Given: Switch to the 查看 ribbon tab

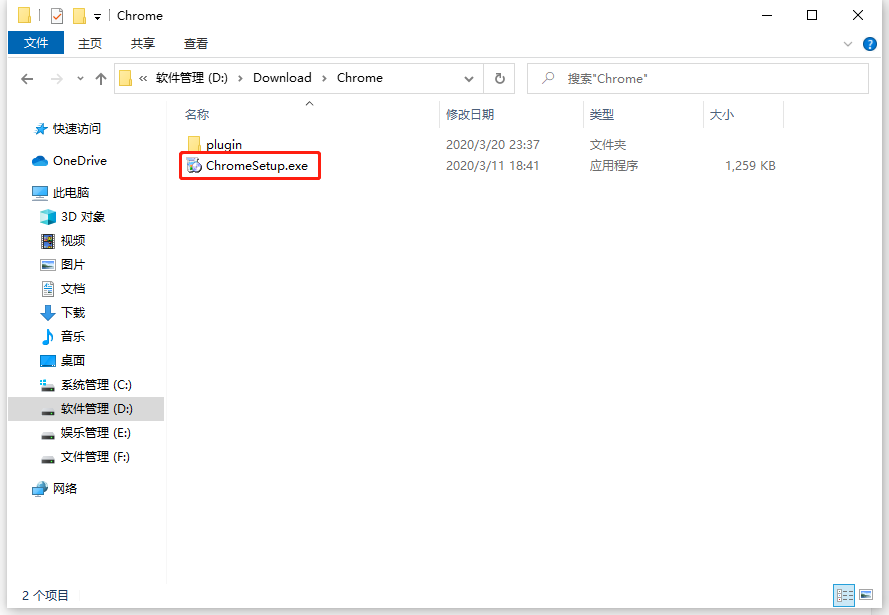Looking at the screenshot, I should coord(196,43).
